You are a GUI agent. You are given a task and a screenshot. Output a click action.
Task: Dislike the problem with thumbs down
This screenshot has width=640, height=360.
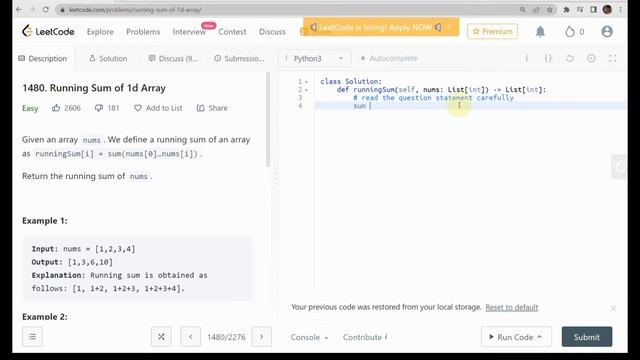(99, 108)
